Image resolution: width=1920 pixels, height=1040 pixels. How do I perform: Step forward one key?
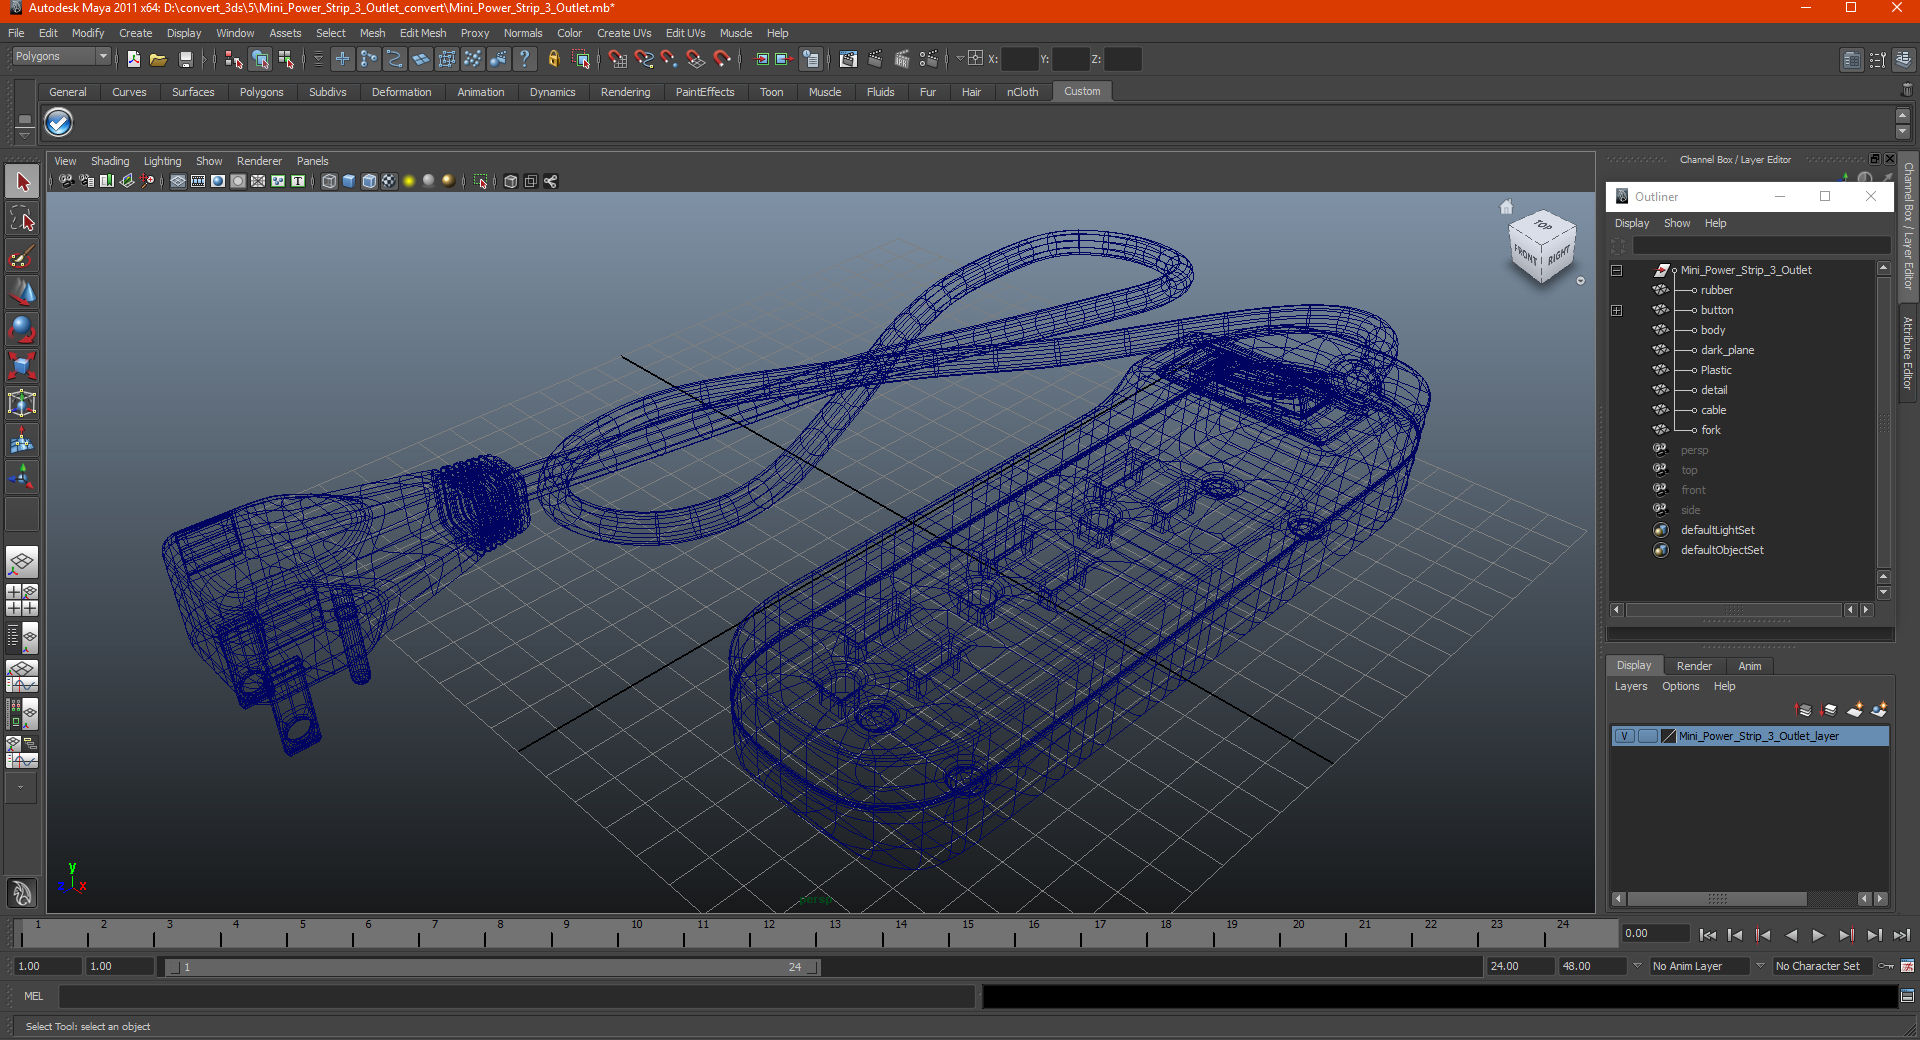(1846, 935)
